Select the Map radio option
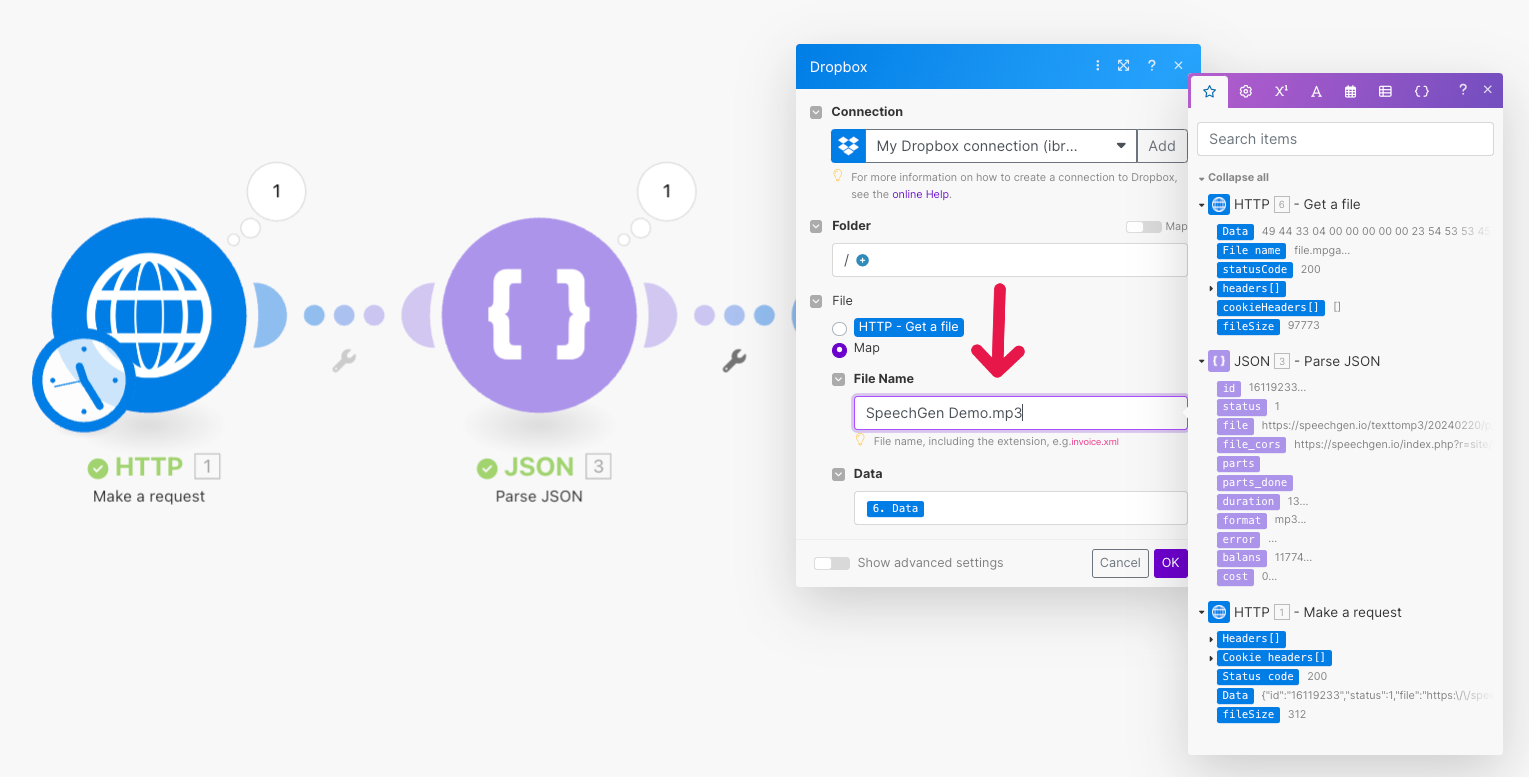 (839, 349)
